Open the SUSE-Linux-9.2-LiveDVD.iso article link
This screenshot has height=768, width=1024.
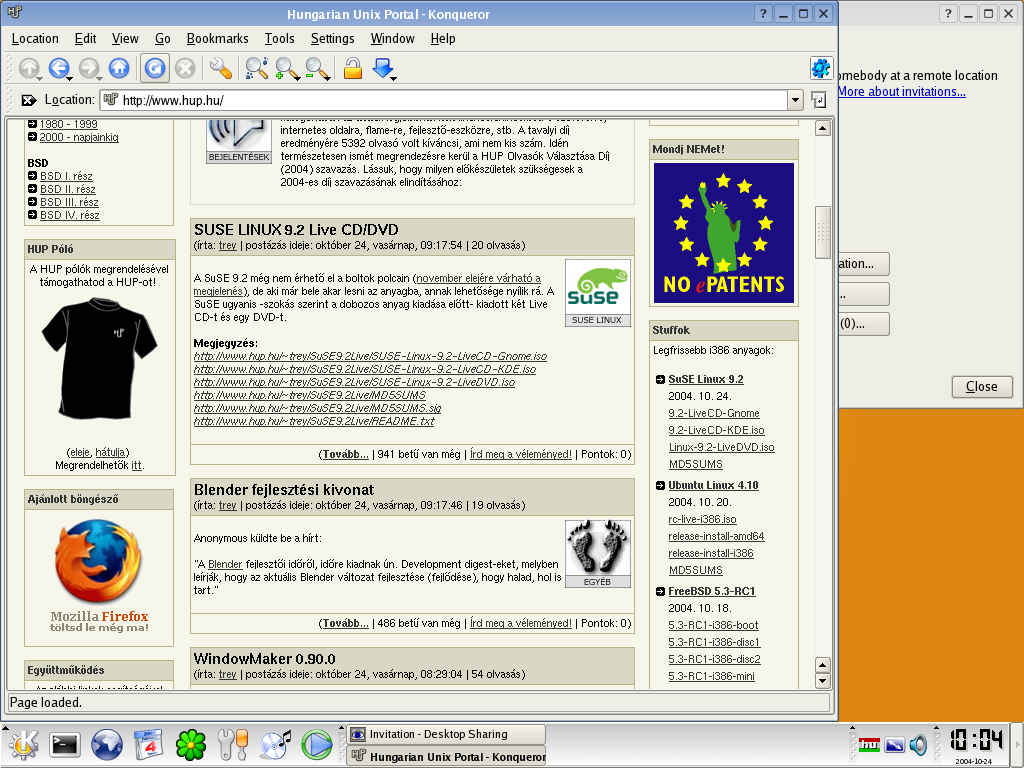[x=354, y=382]
